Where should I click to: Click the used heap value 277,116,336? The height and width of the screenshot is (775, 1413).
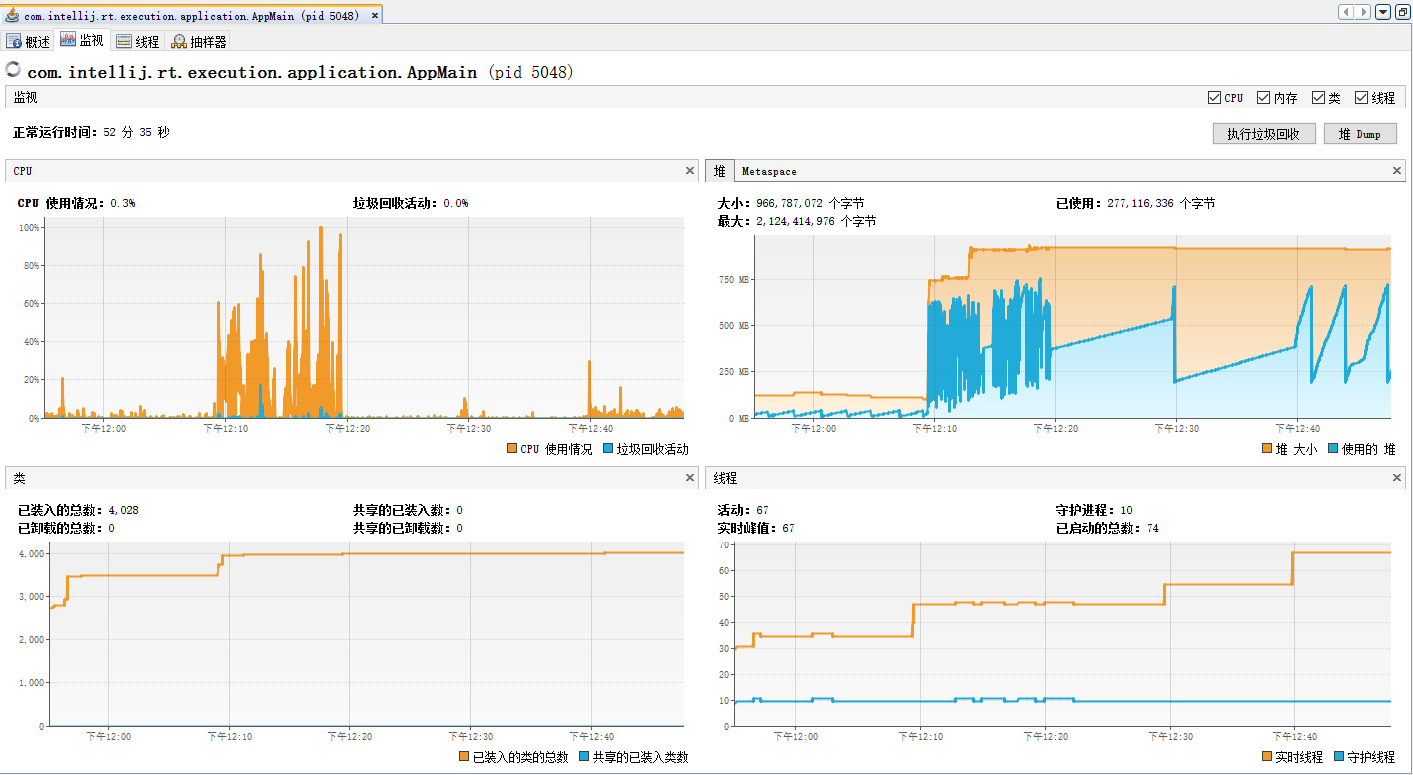tap(1141, 203)
